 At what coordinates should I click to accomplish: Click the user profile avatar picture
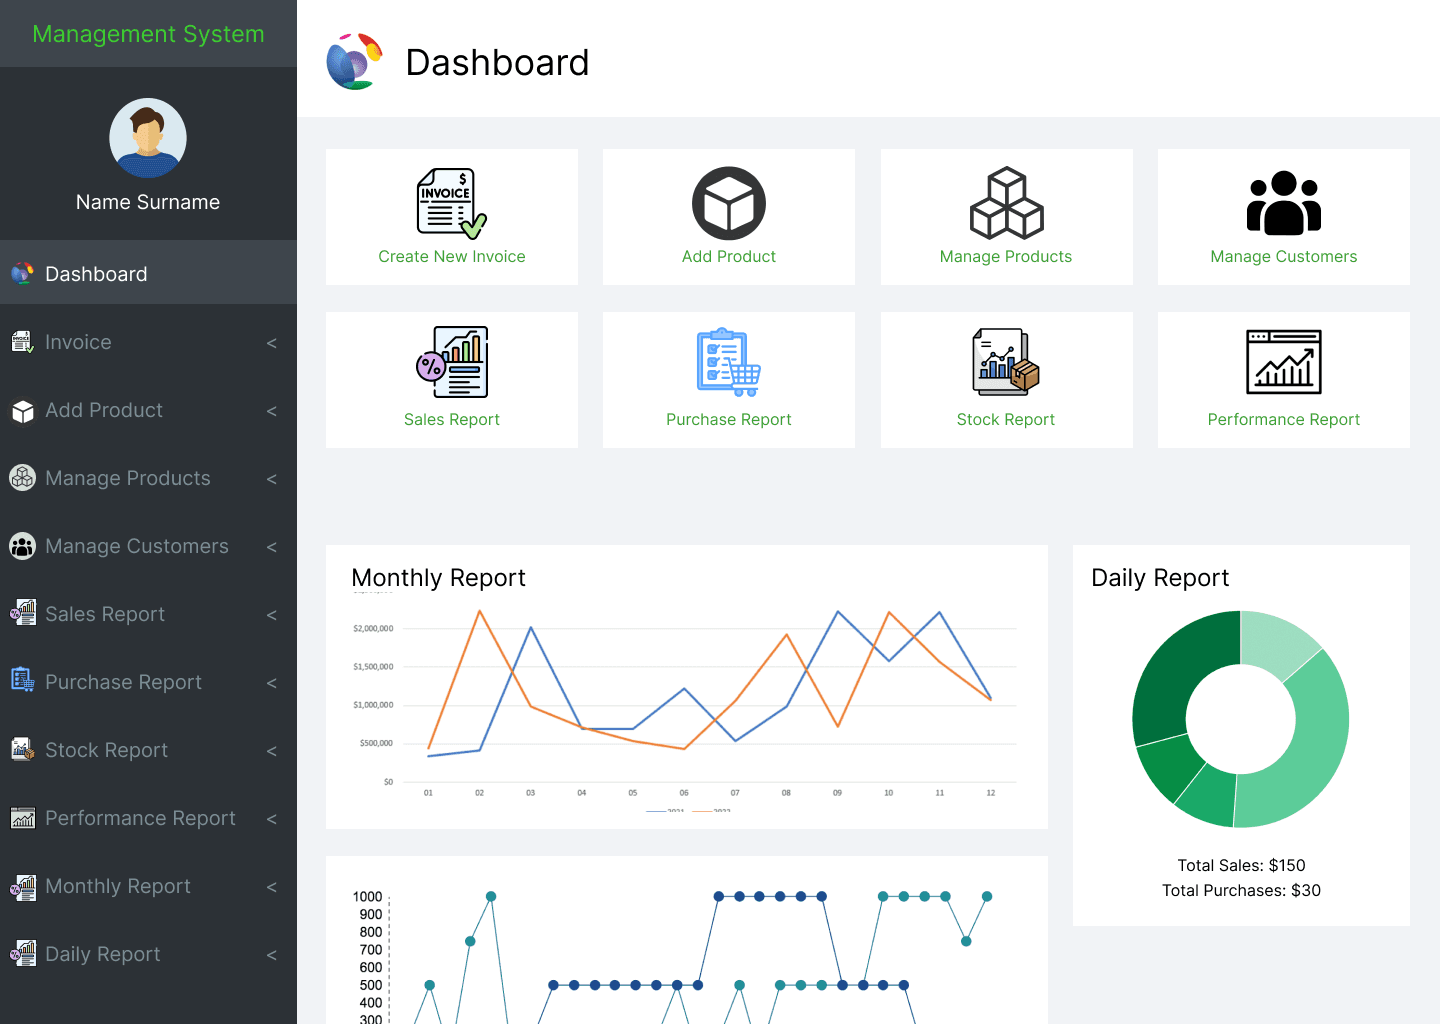coord(148,138)
